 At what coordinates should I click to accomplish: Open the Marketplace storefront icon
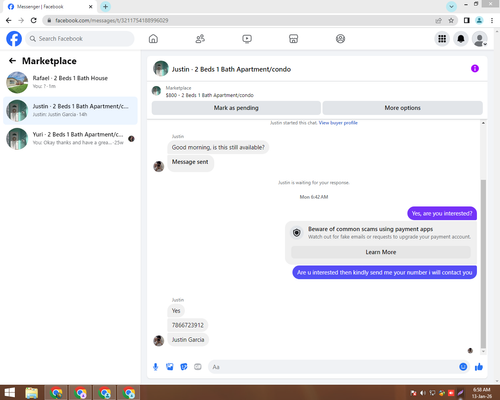[x=293, y=39]
